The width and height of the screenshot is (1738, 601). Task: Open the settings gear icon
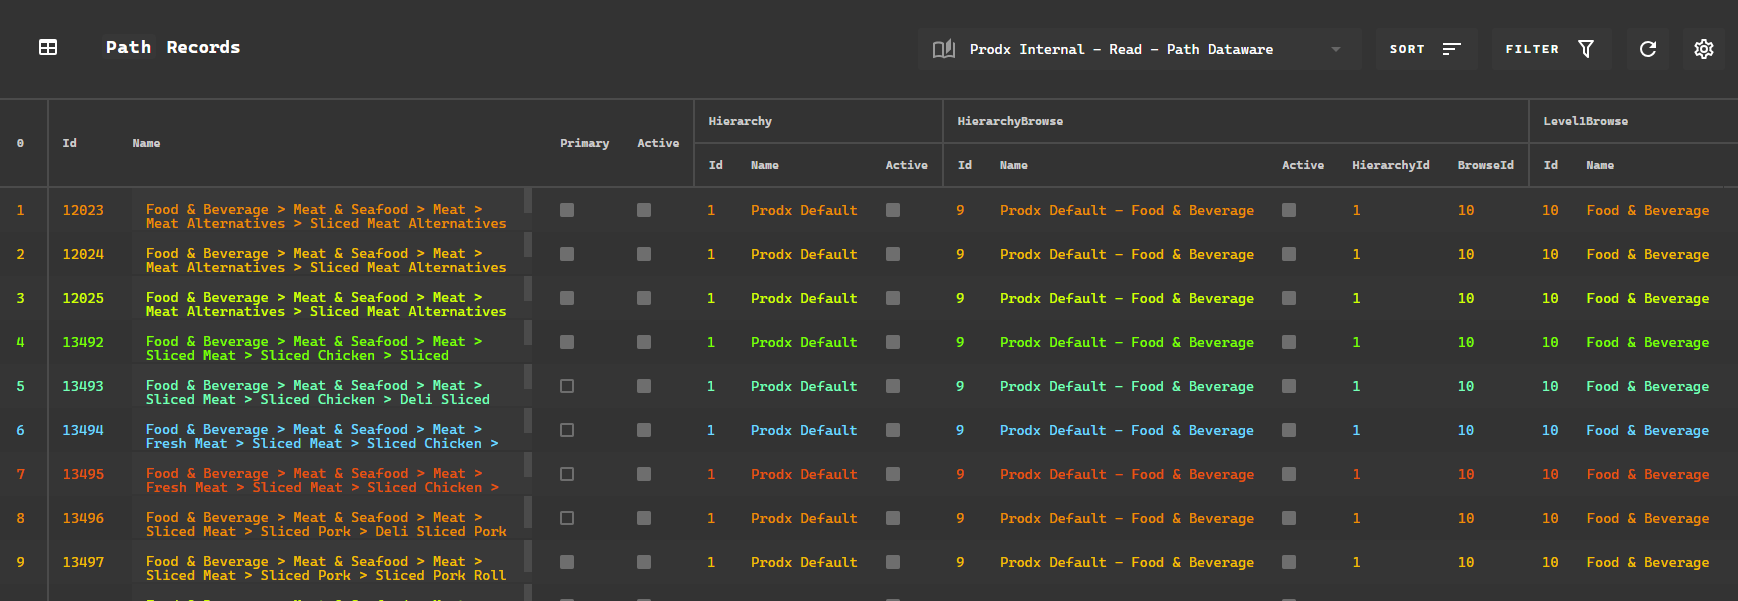pos(1704,49)
